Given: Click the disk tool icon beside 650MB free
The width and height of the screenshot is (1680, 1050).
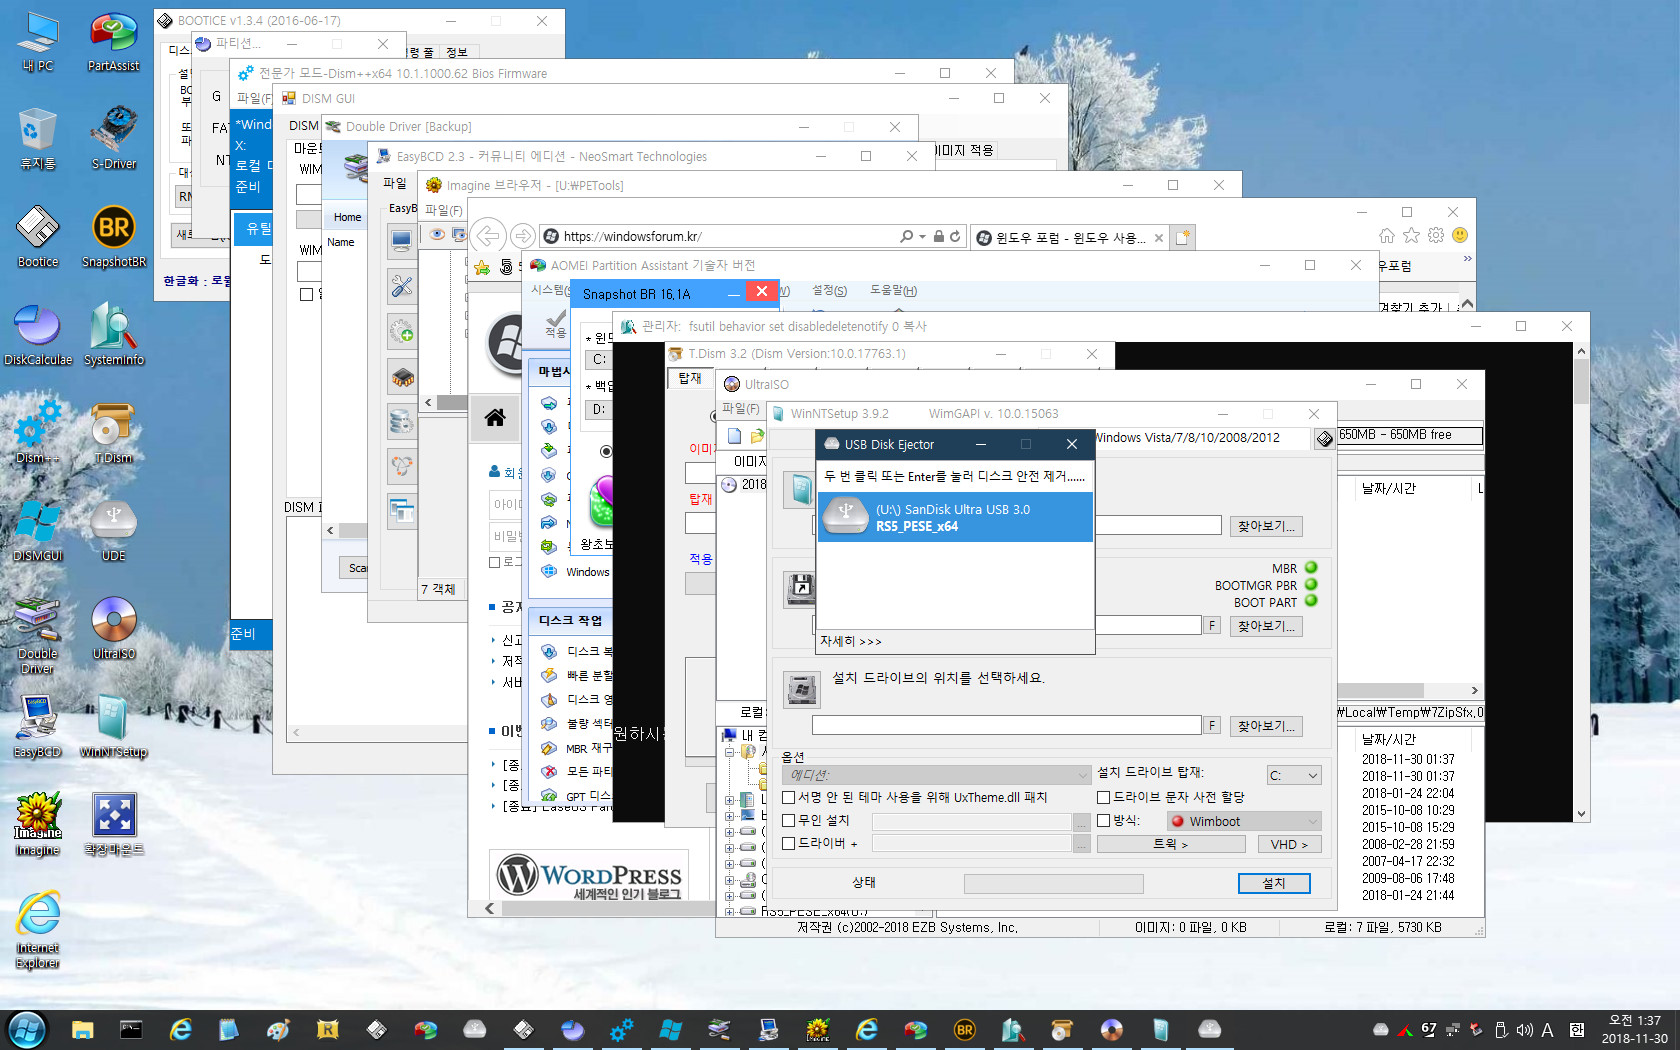Looking at the screenshot, I should [x=1324, y=438].
